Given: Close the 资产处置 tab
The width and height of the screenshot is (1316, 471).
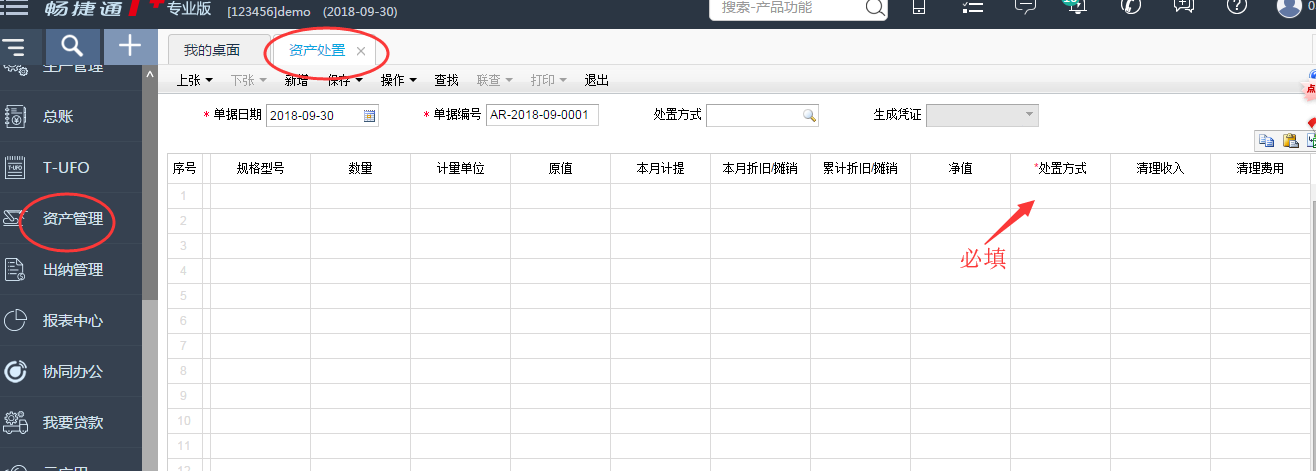Looking at the screenshot, I should [361, 51].
